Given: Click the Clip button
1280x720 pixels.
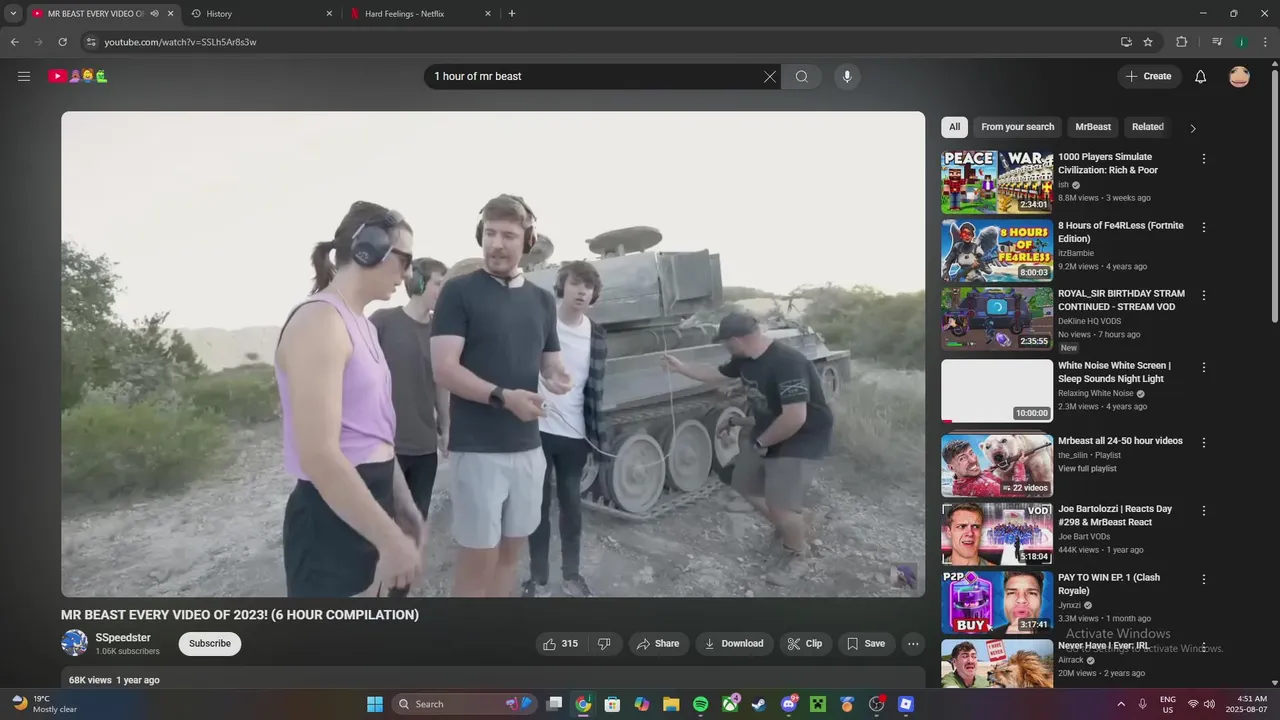Looking at the screenshot, I should tap(805, 644).
